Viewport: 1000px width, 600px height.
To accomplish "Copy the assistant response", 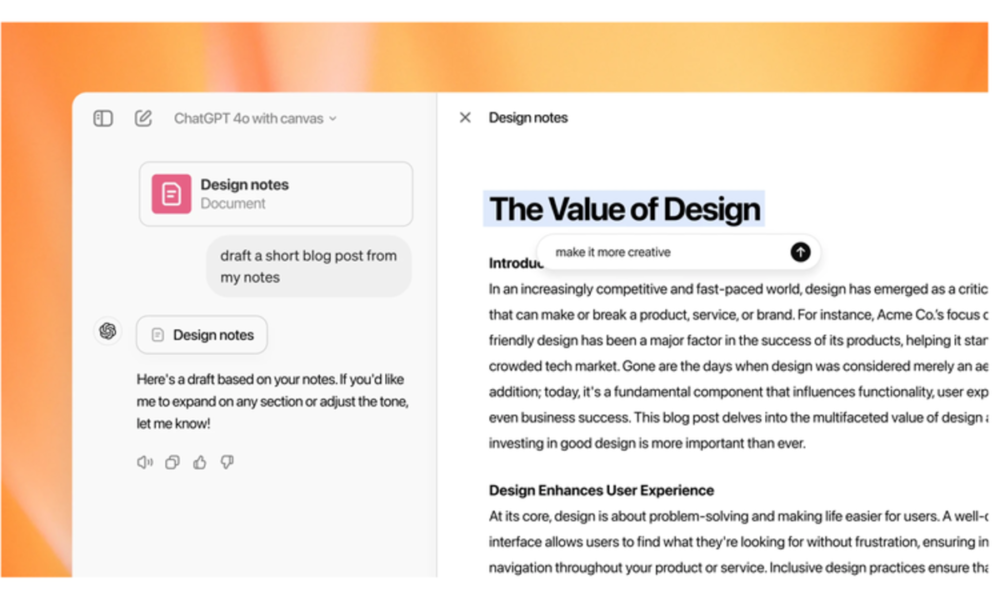I will point(172,462).
